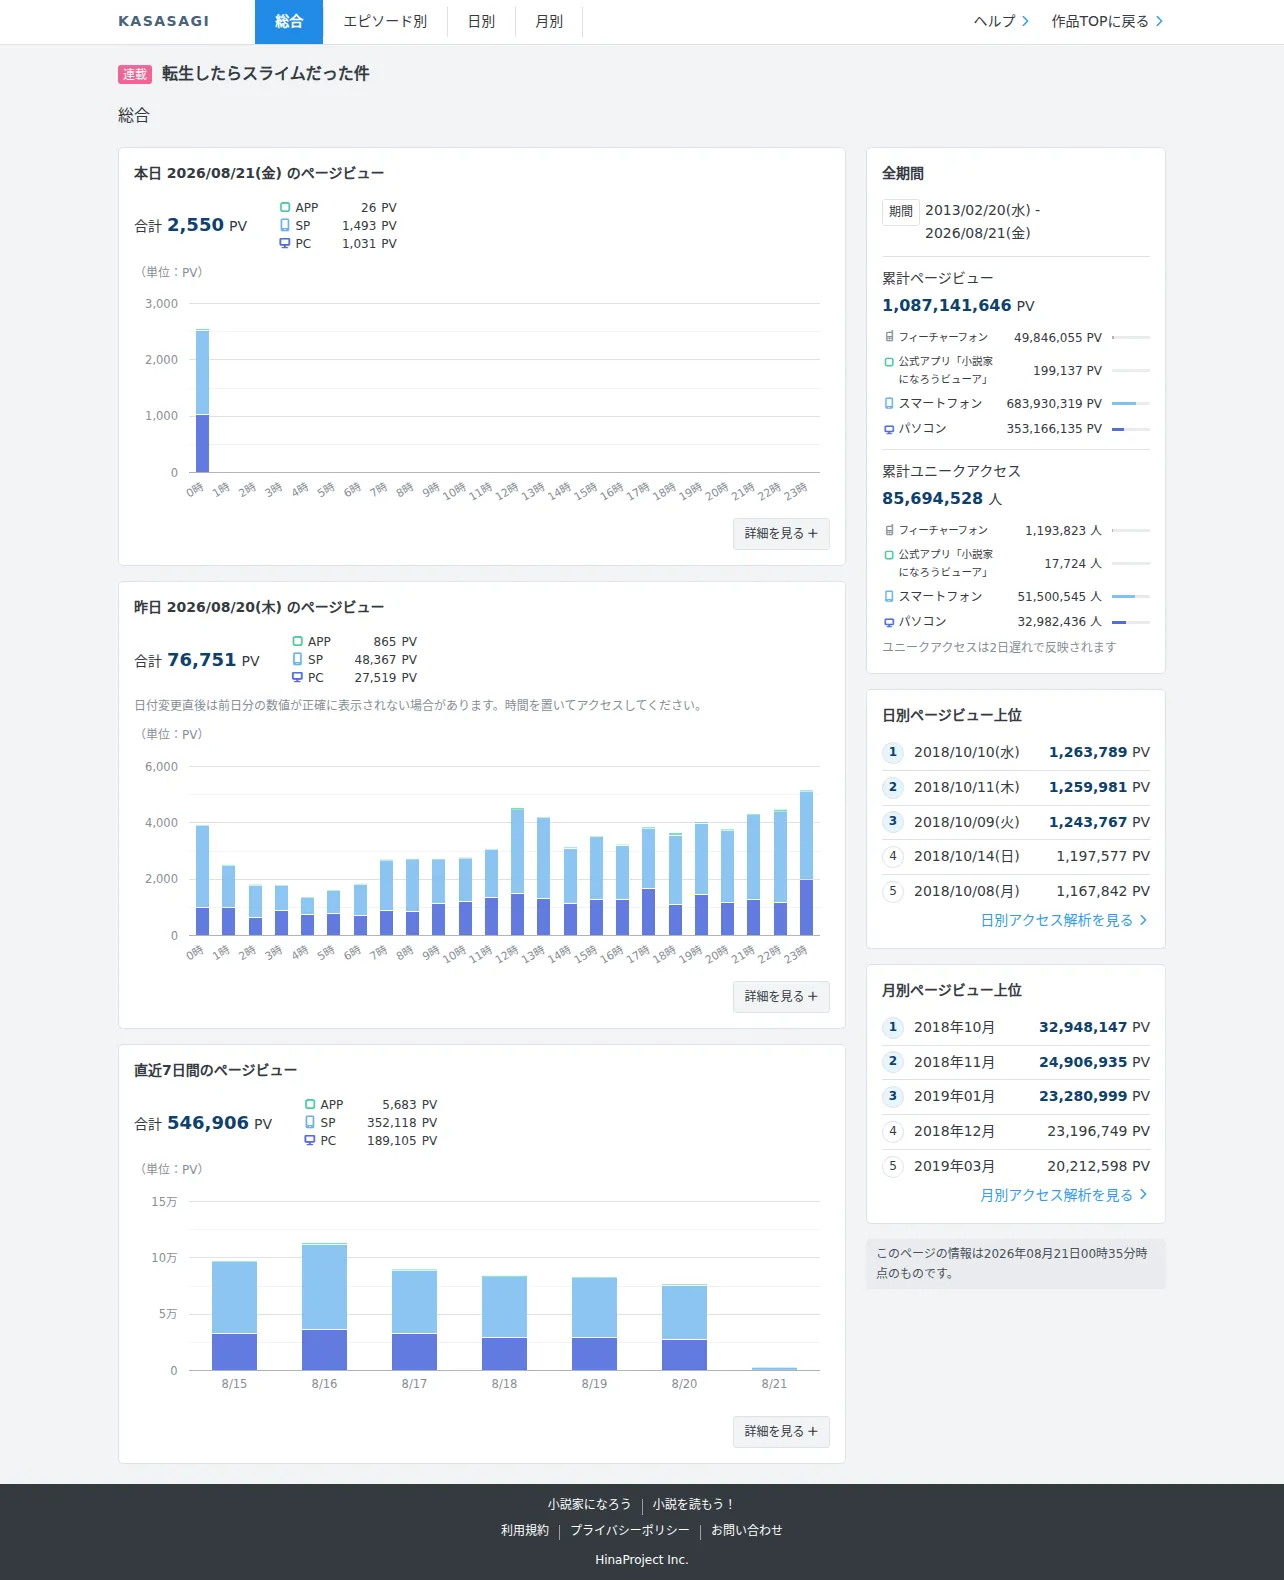Go back via 作品TOPに戻る link
This screenshot has width=1284, height=1580.
pyautogui.click(x=1107, y=21)
